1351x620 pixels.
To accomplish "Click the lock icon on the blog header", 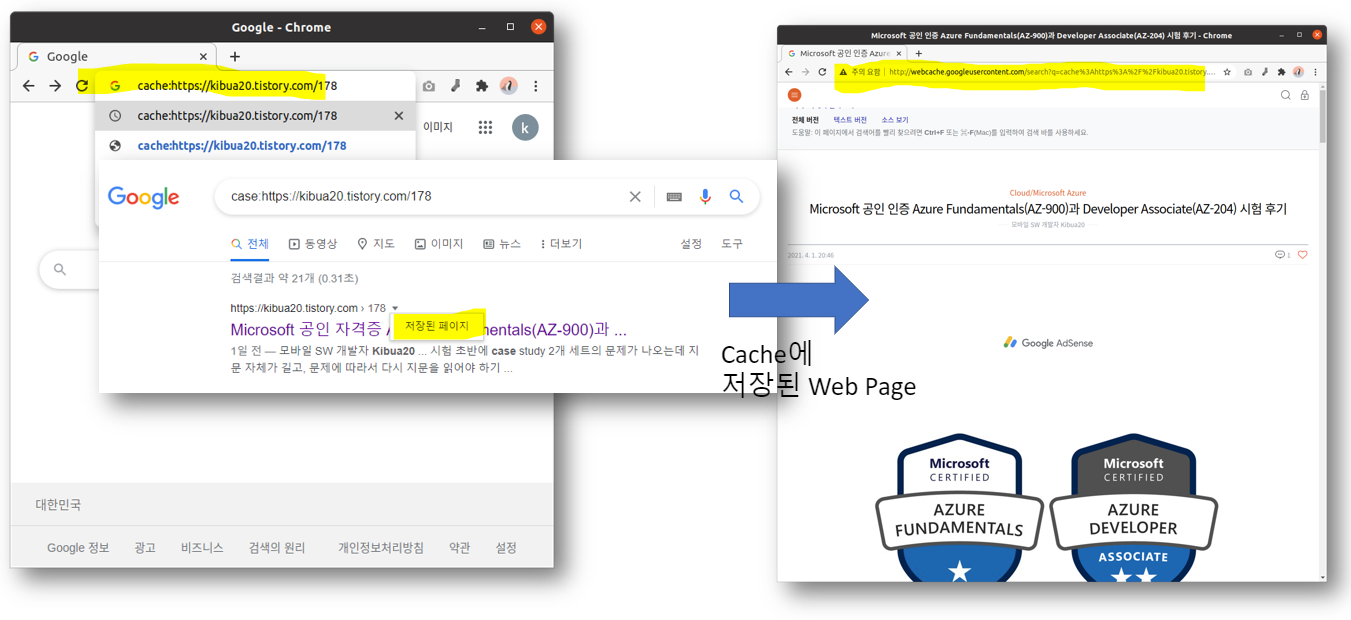I will 1304,95.
